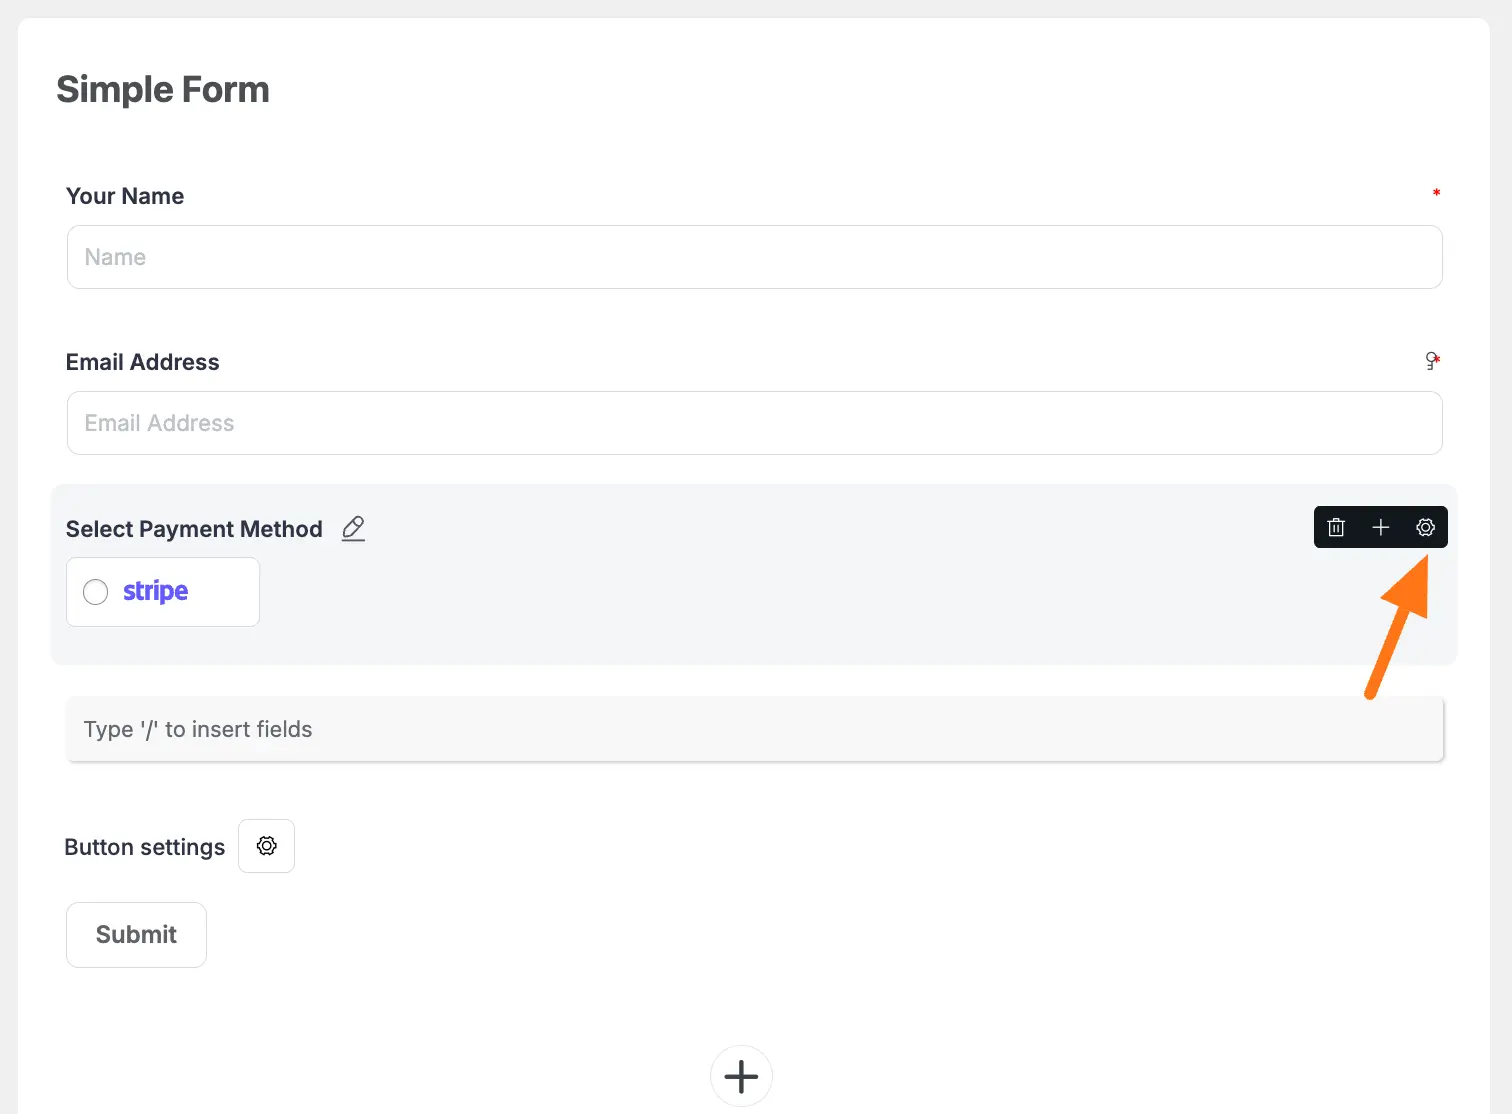Image resolution: width=1512 pixels, height=1114 pixels.
Task: Click the purple Stripe logo
Action: [x=155, y=592]
